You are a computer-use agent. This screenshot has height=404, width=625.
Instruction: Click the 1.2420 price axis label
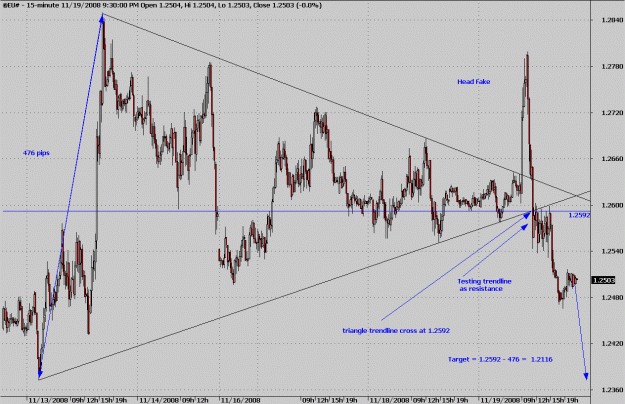(612, 343)
